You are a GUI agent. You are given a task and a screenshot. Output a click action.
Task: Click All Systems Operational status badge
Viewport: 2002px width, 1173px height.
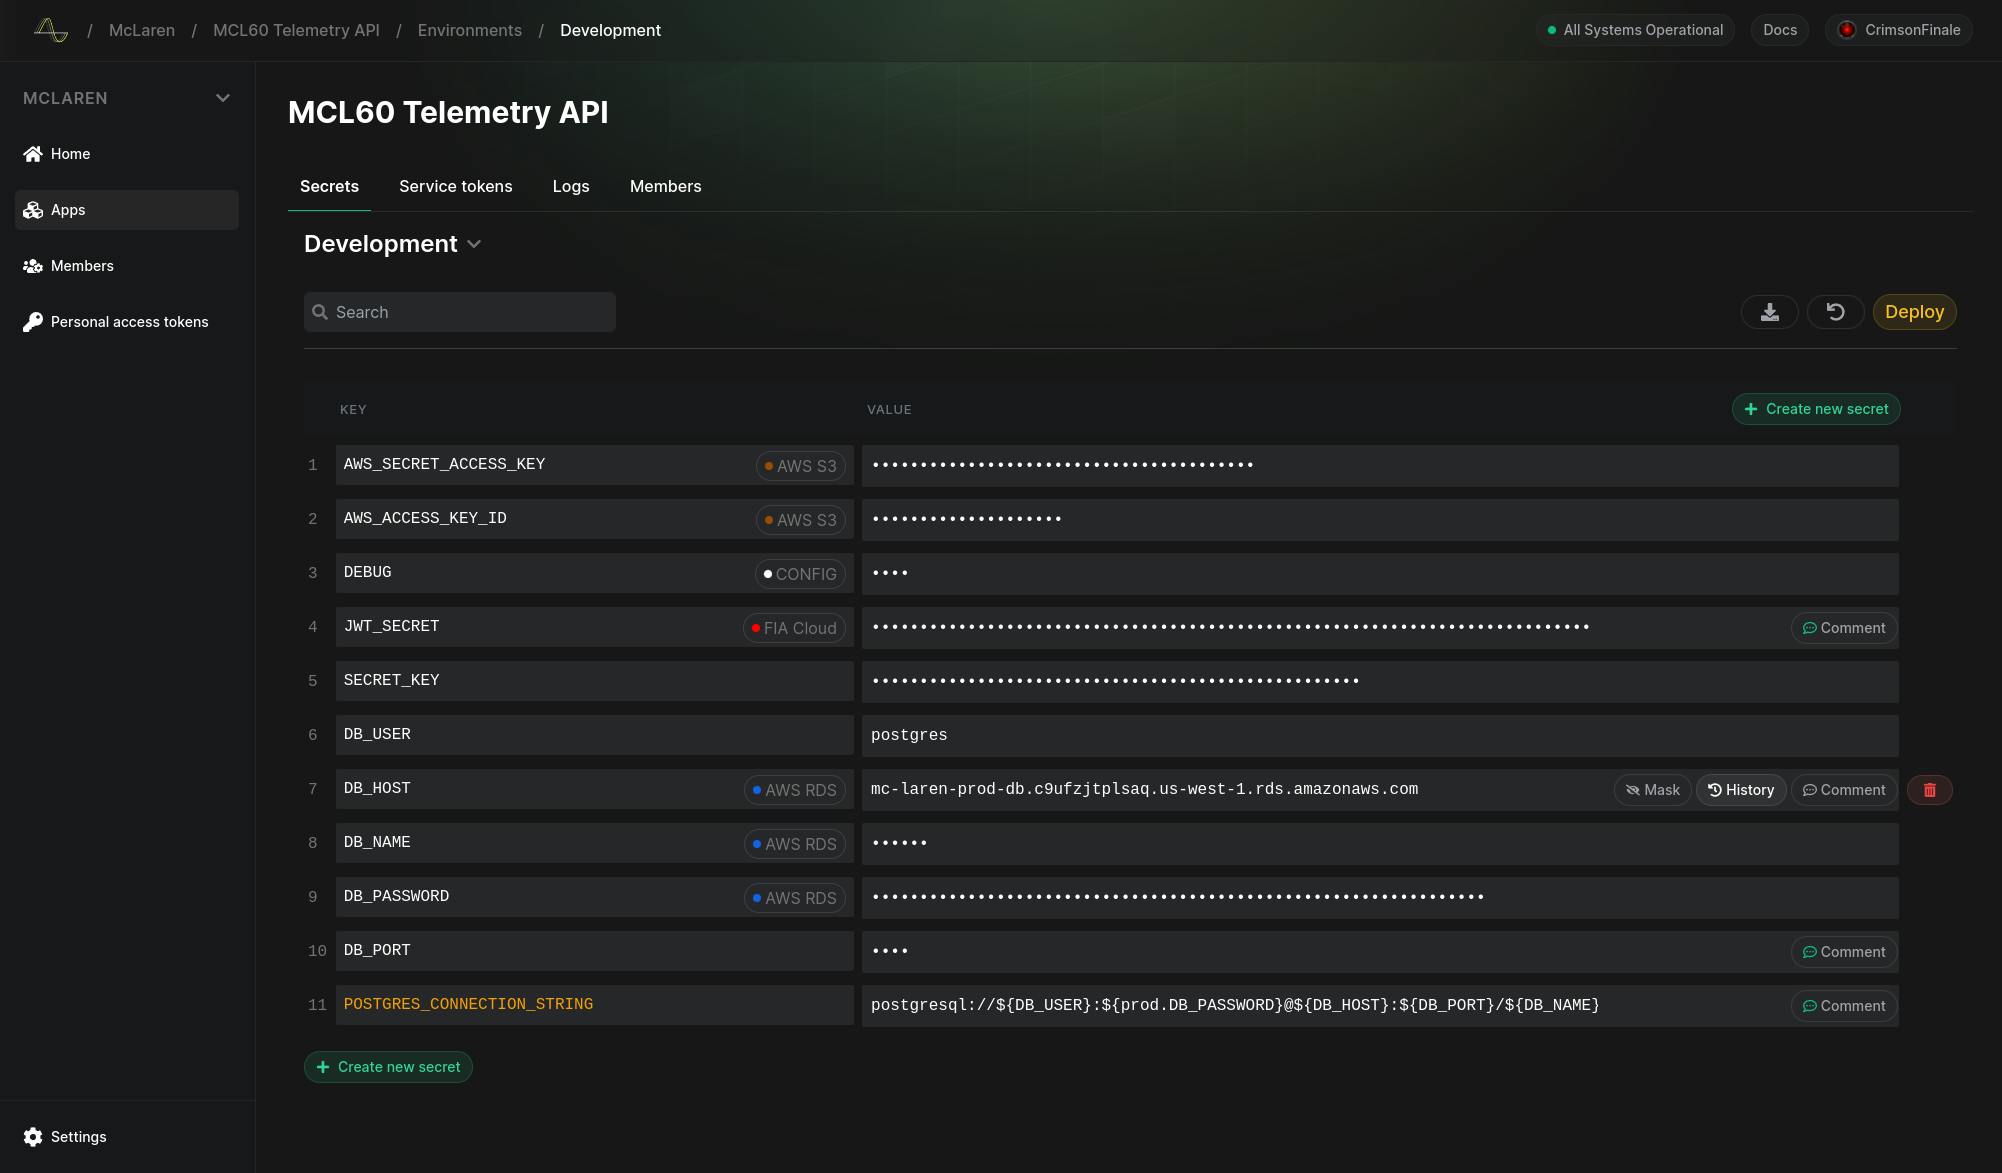(x=1635, y=30)
